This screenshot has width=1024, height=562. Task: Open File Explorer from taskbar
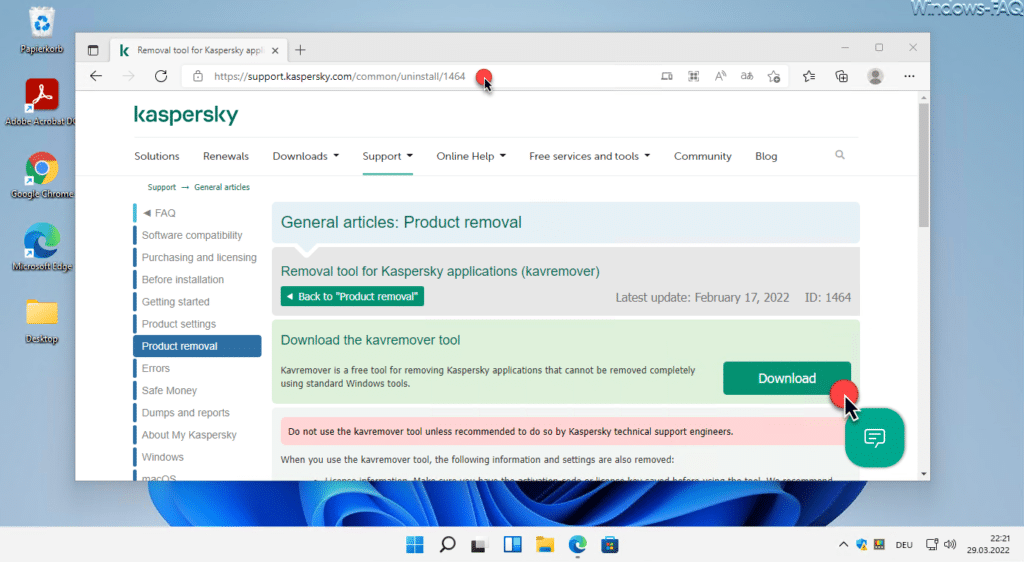[545, 544]
